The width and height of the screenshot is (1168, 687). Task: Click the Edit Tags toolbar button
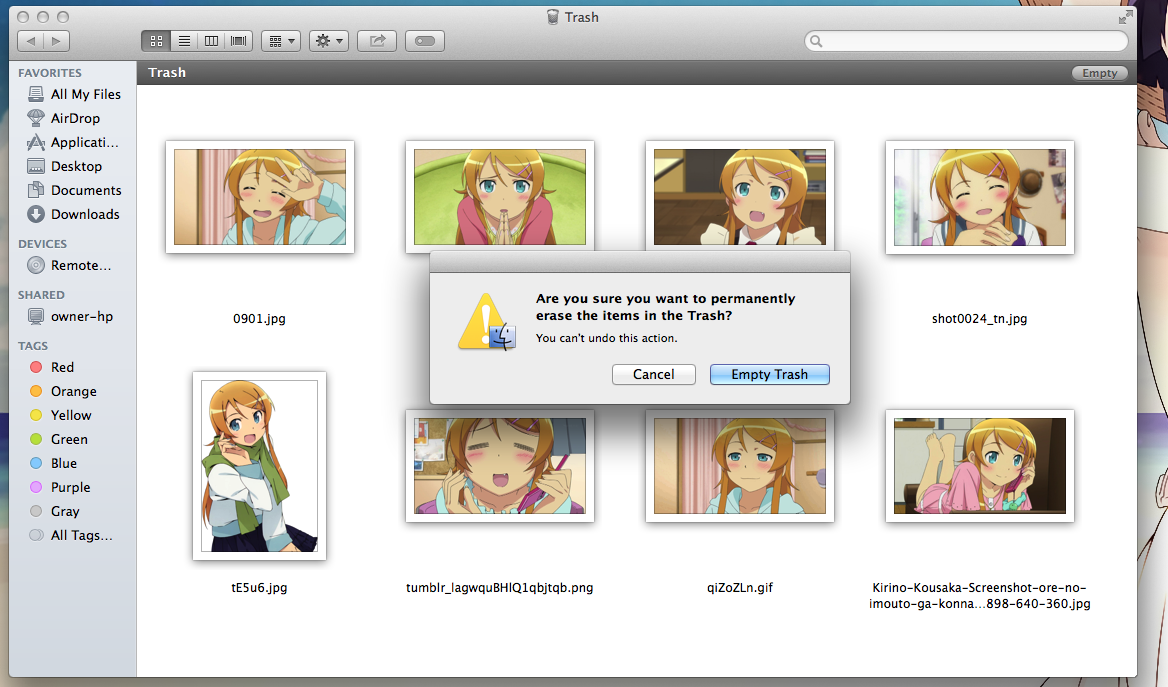click(425, 41)
